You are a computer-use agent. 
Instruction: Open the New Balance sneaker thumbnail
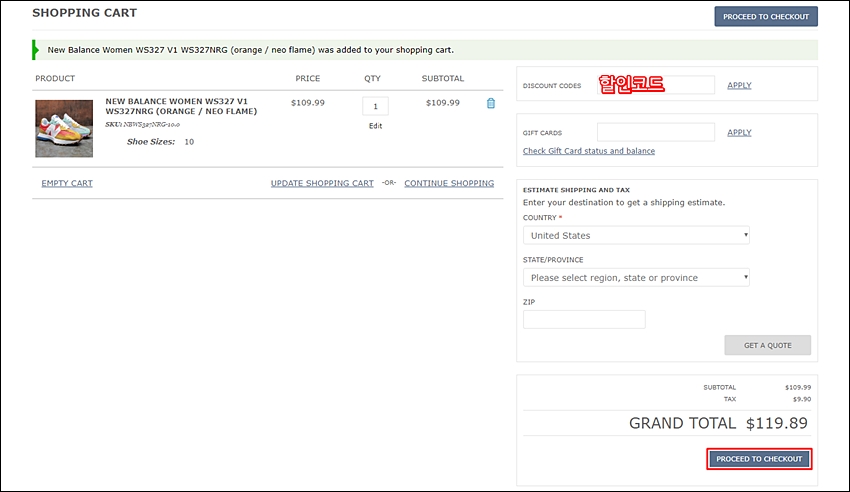[64, 128]
